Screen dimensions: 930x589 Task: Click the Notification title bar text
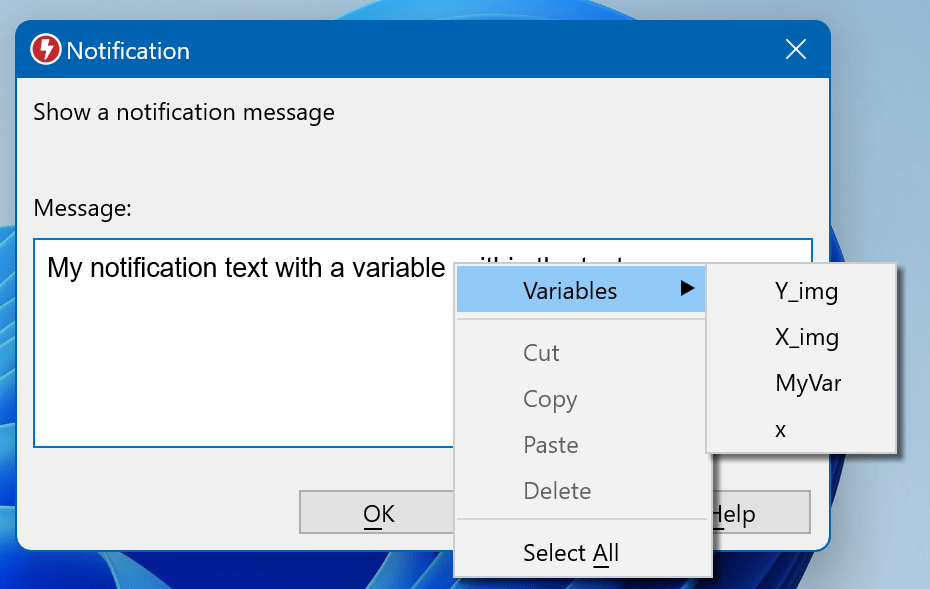pyautogui.click(x=128, y=50)
